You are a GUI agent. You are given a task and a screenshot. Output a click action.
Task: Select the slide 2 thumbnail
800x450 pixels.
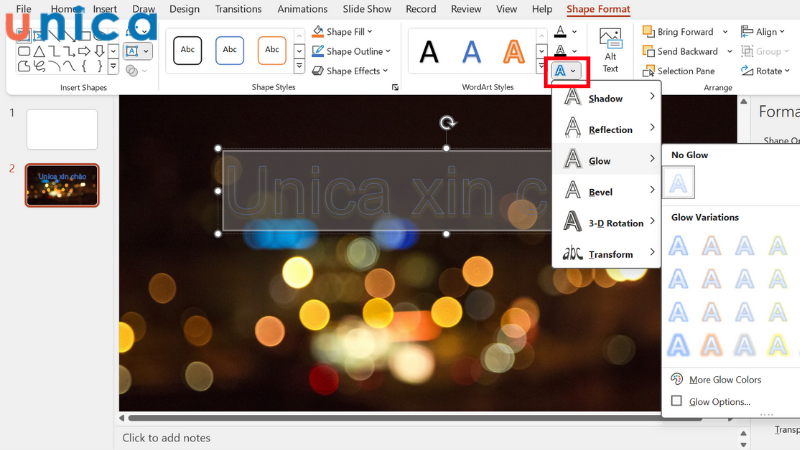pyautogui.click(x=62, y=185)
